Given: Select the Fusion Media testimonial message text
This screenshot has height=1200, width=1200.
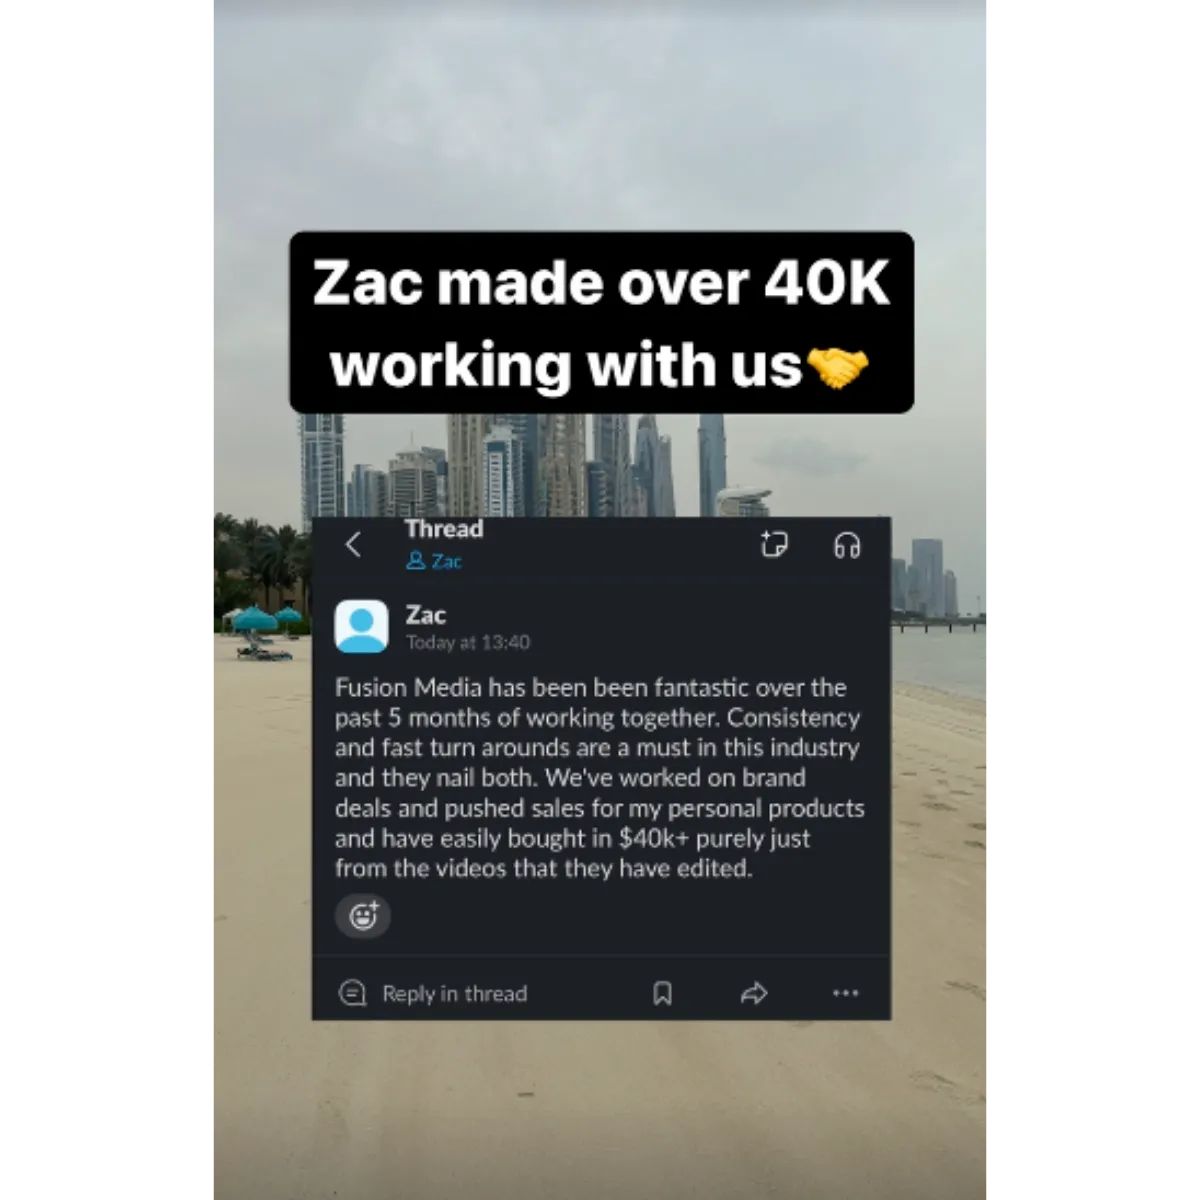Looking at the screenshot, I should pyautogui.click(x=600, y=777).
